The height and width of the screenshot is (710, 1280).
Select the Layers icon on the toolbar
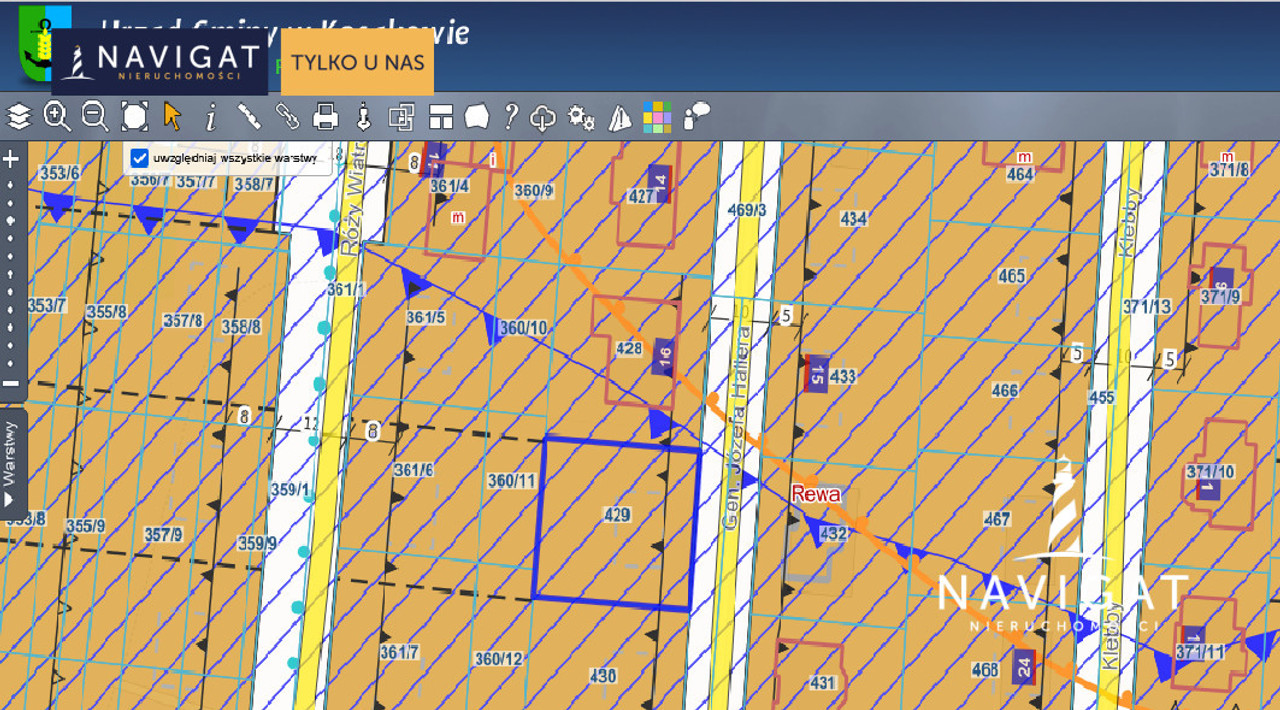(x=17, y=117)
